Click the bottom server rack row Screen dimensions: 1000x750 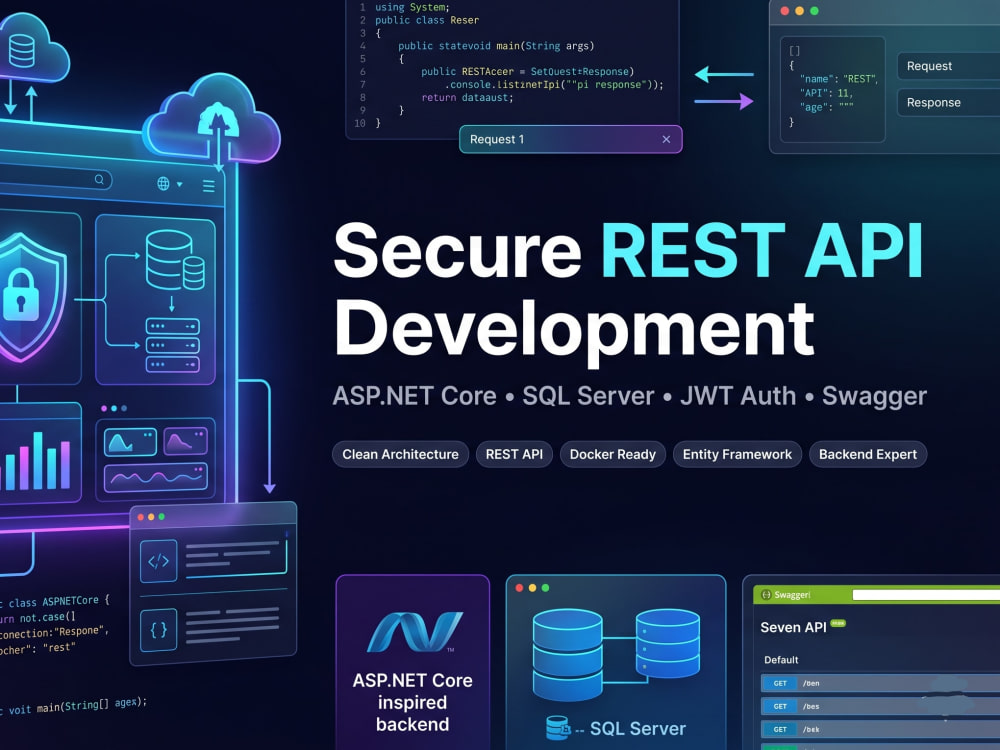(x=173, y=364)
